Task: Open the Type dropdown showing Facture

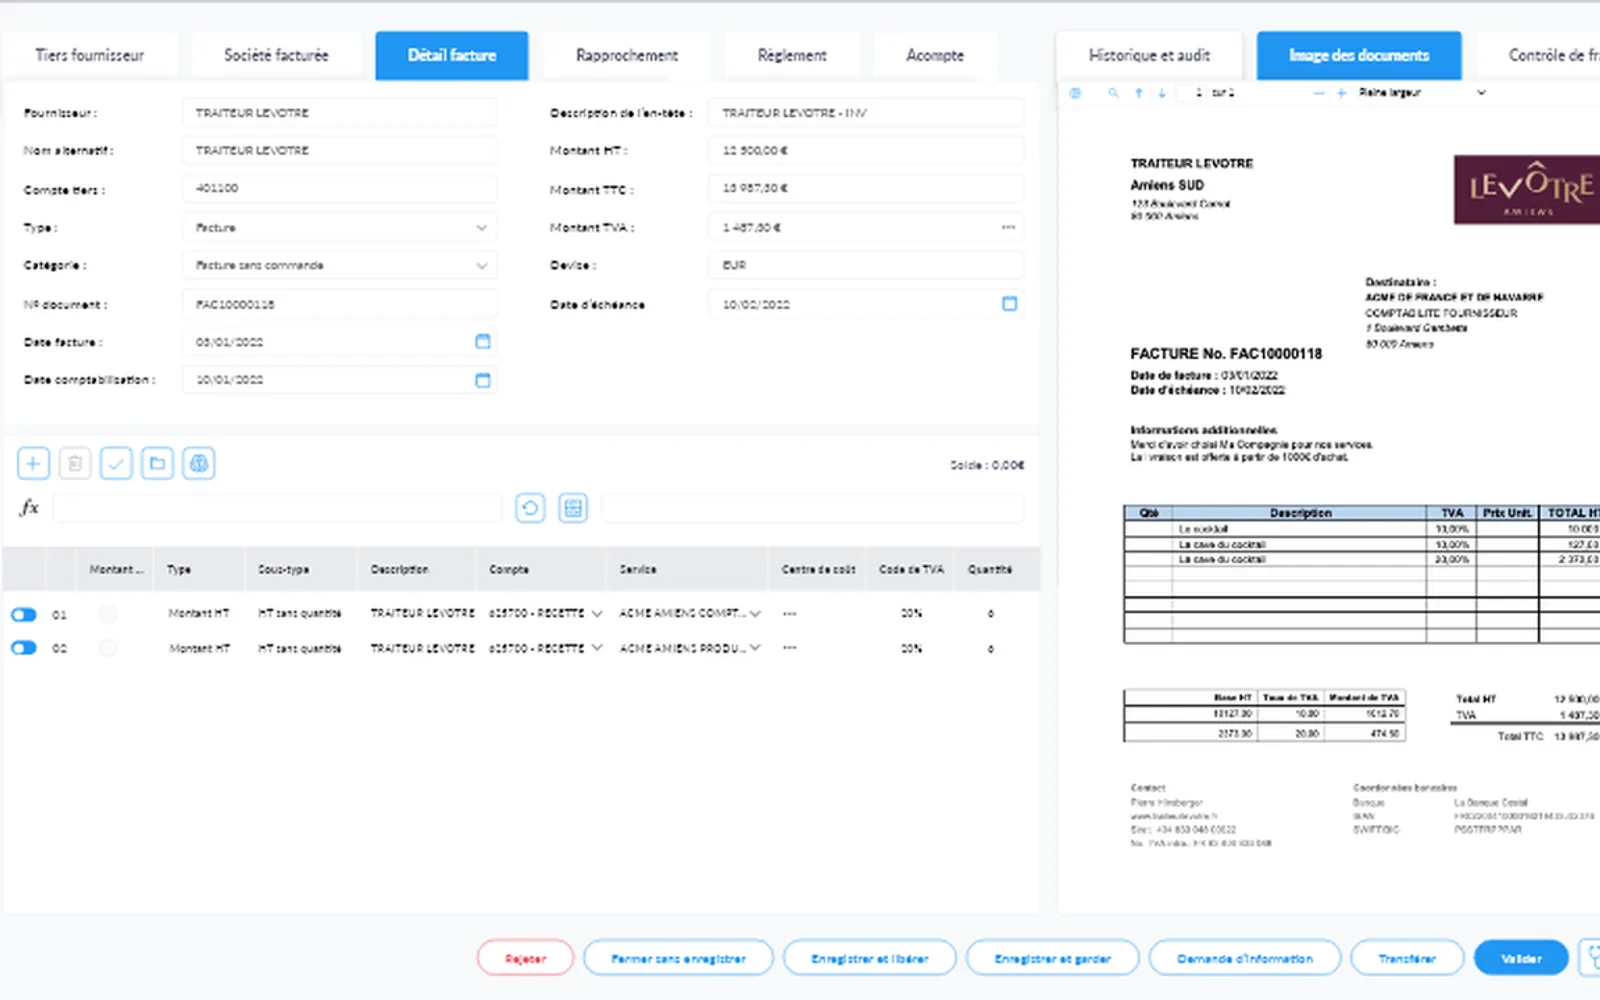Action: tap(340, 228)
